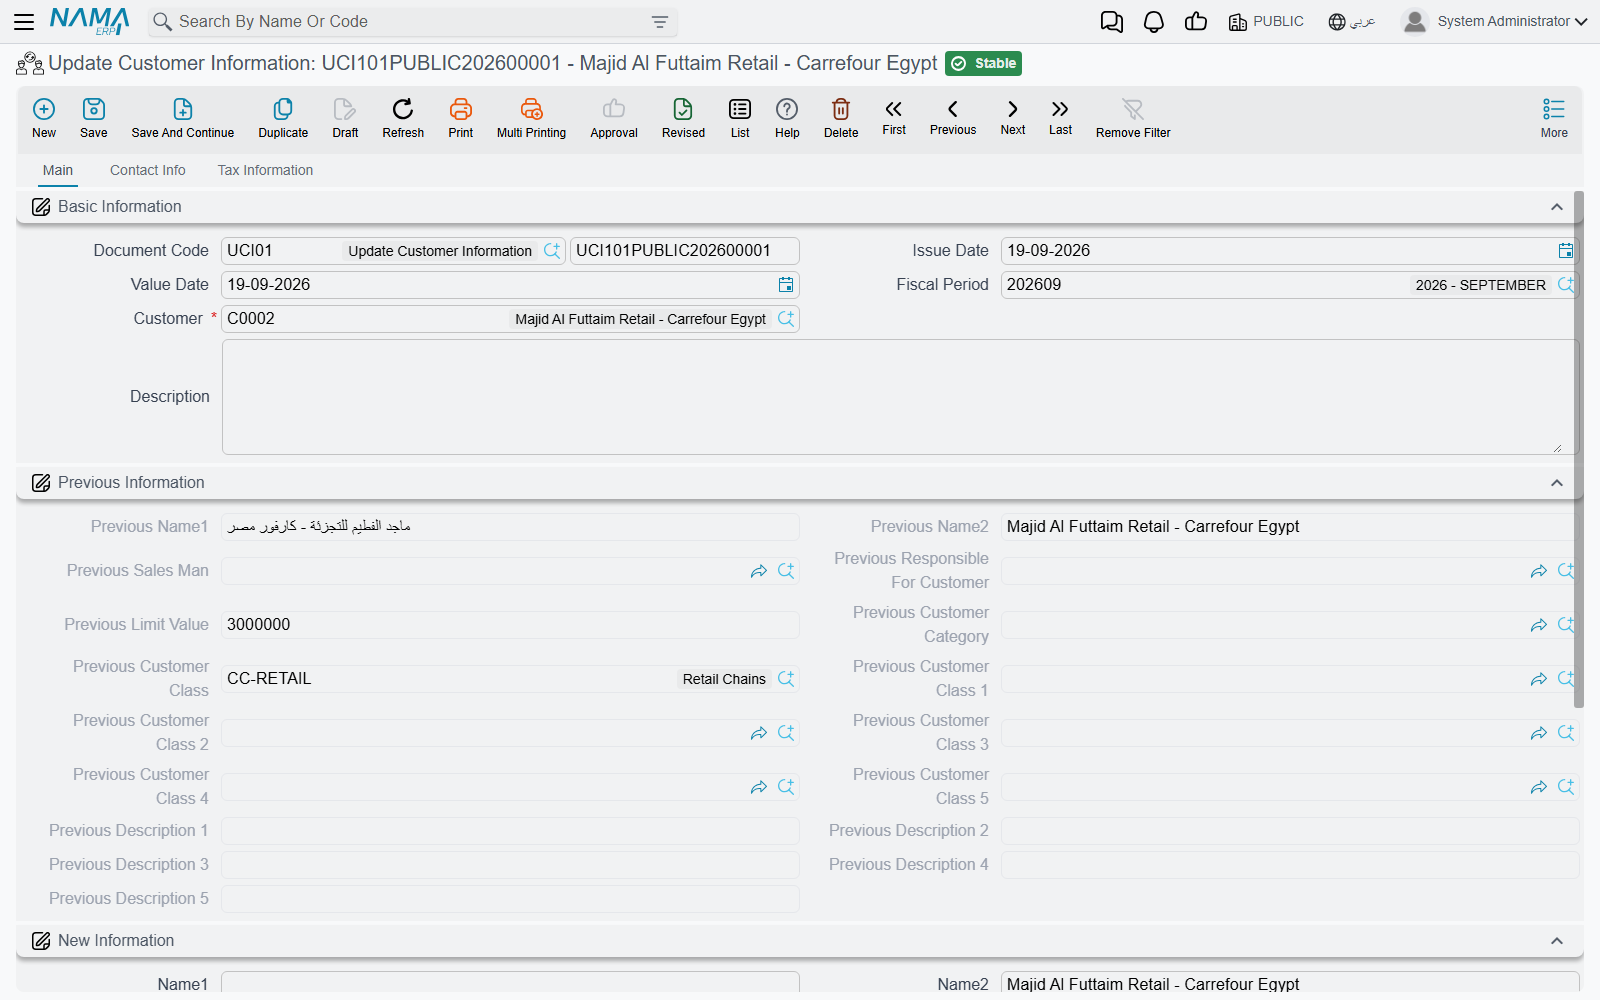The height and width of the screenshot is (1000, 1600).
Task: Collapse the New Information section
Action: 1557,941
